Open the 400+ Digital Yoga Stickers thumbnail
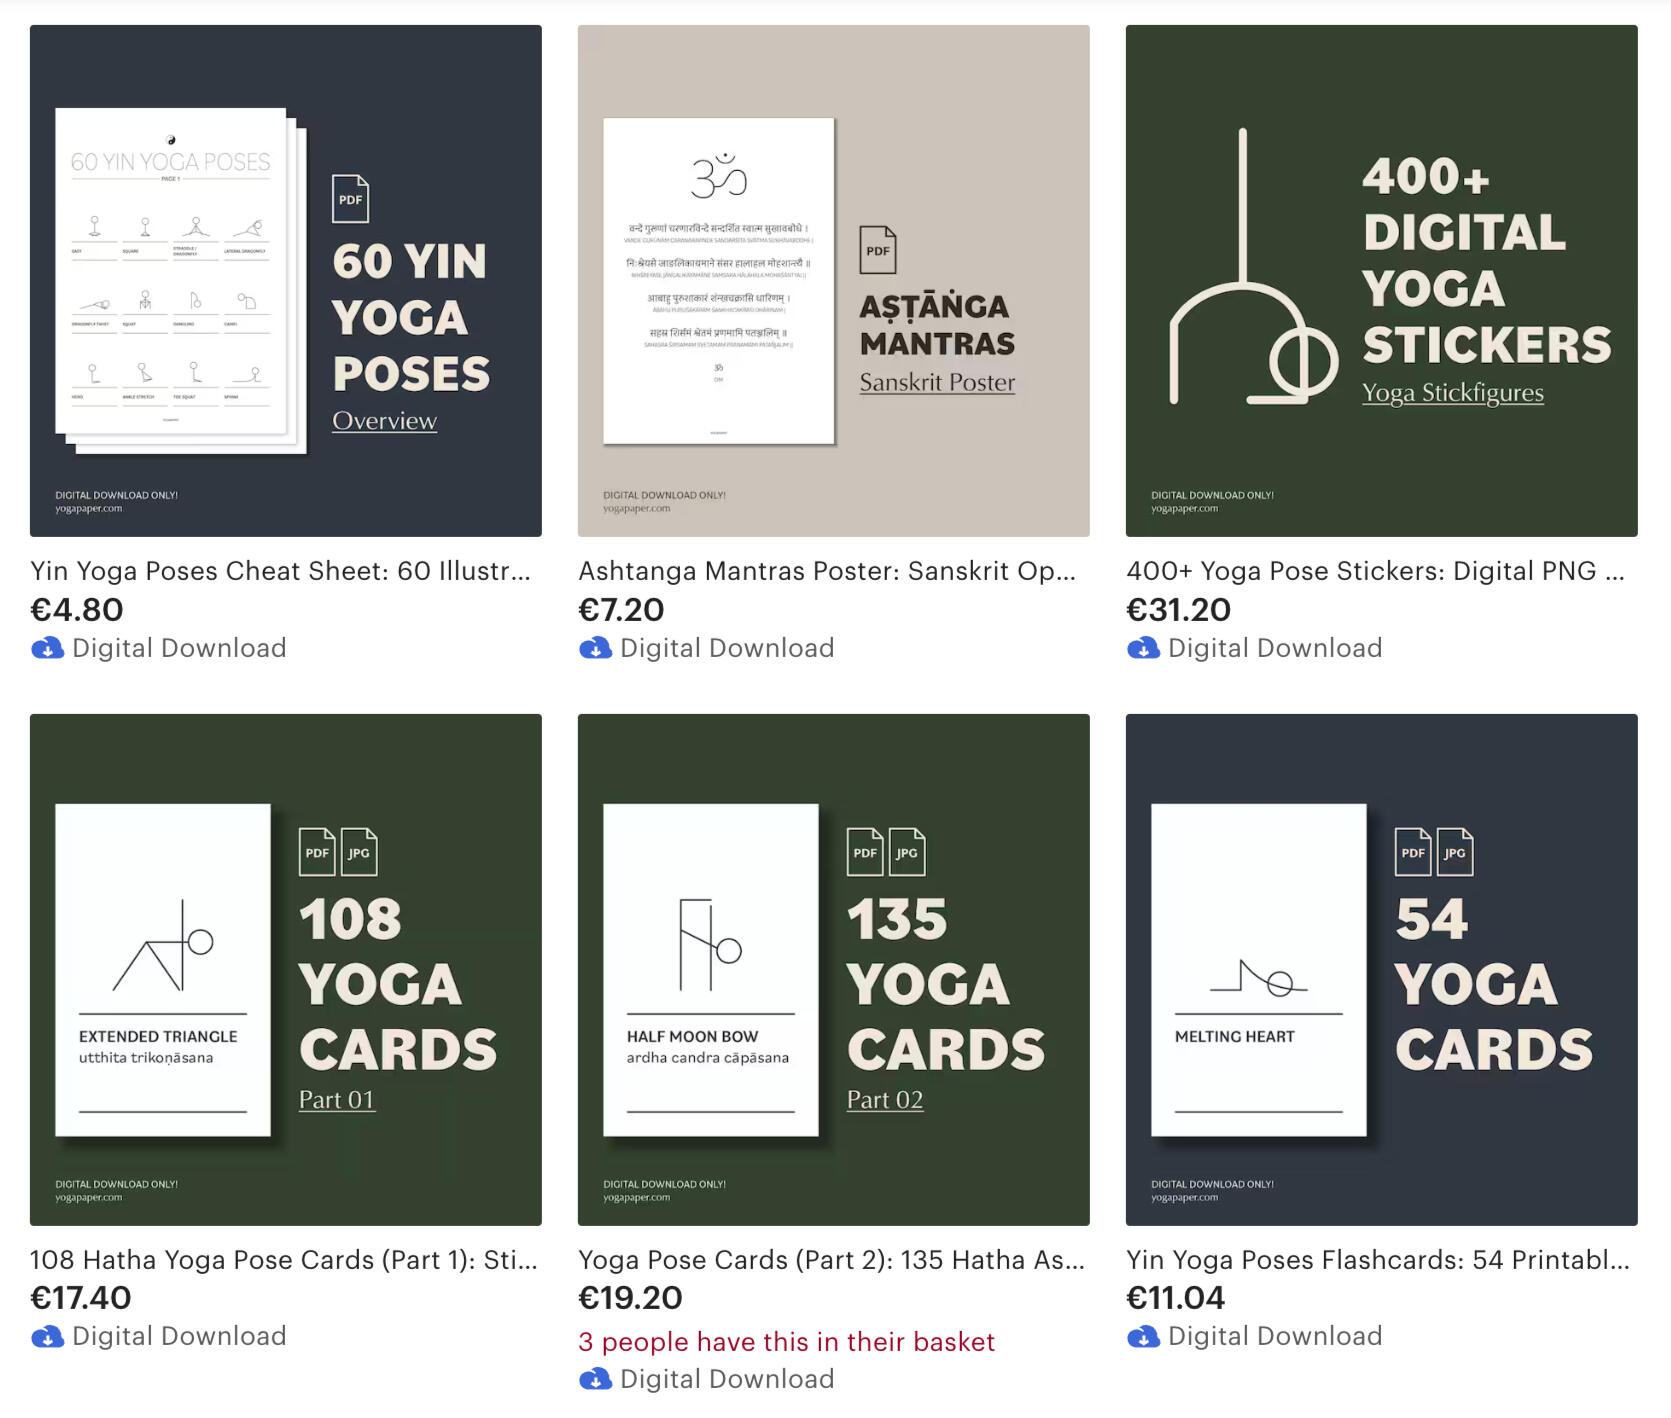 click(1382, 281)
